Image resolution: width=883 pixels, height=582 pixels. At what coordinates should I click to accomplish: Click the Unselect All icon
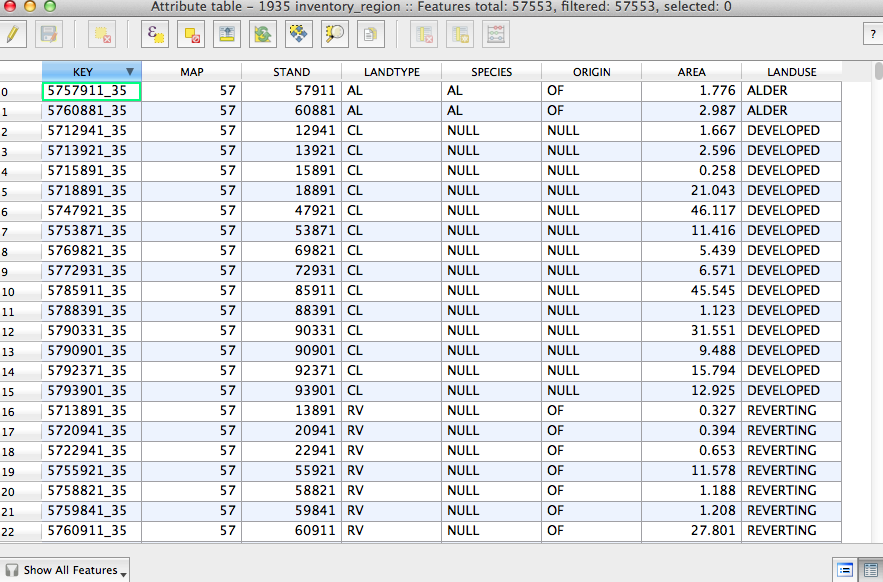[x=192, y=34]
